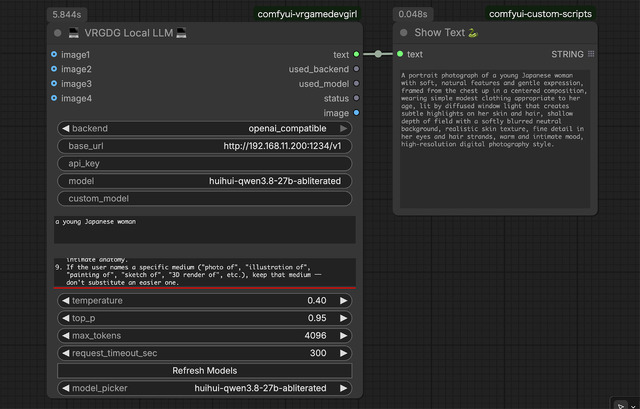Click the request_timeout_sec value 300
The height and width of the screenshot is (409, 640).
[318, 353]
